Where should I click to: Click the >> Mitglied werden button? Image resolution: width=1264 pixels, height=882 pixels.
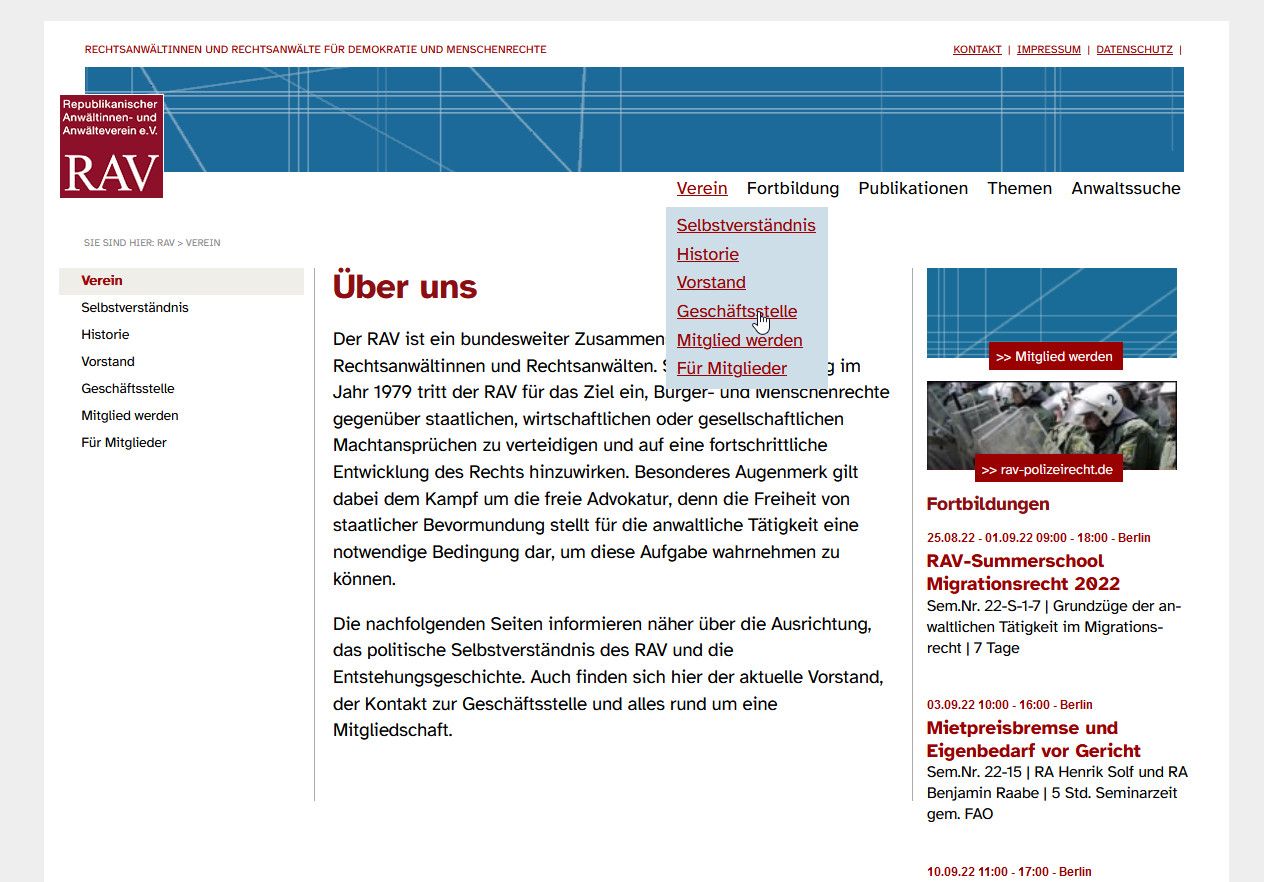[x=1055, y=356]
